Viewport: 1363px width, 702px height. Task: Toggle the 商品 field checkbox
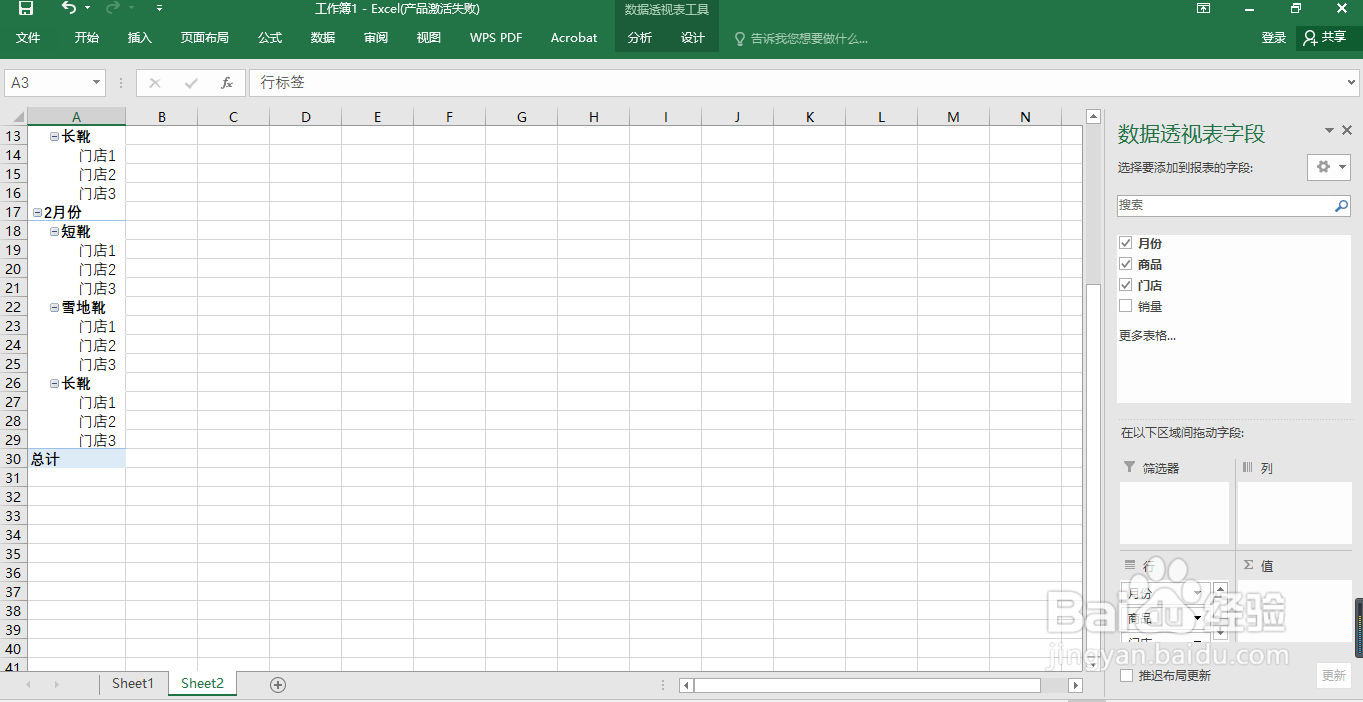(1126, 264)
